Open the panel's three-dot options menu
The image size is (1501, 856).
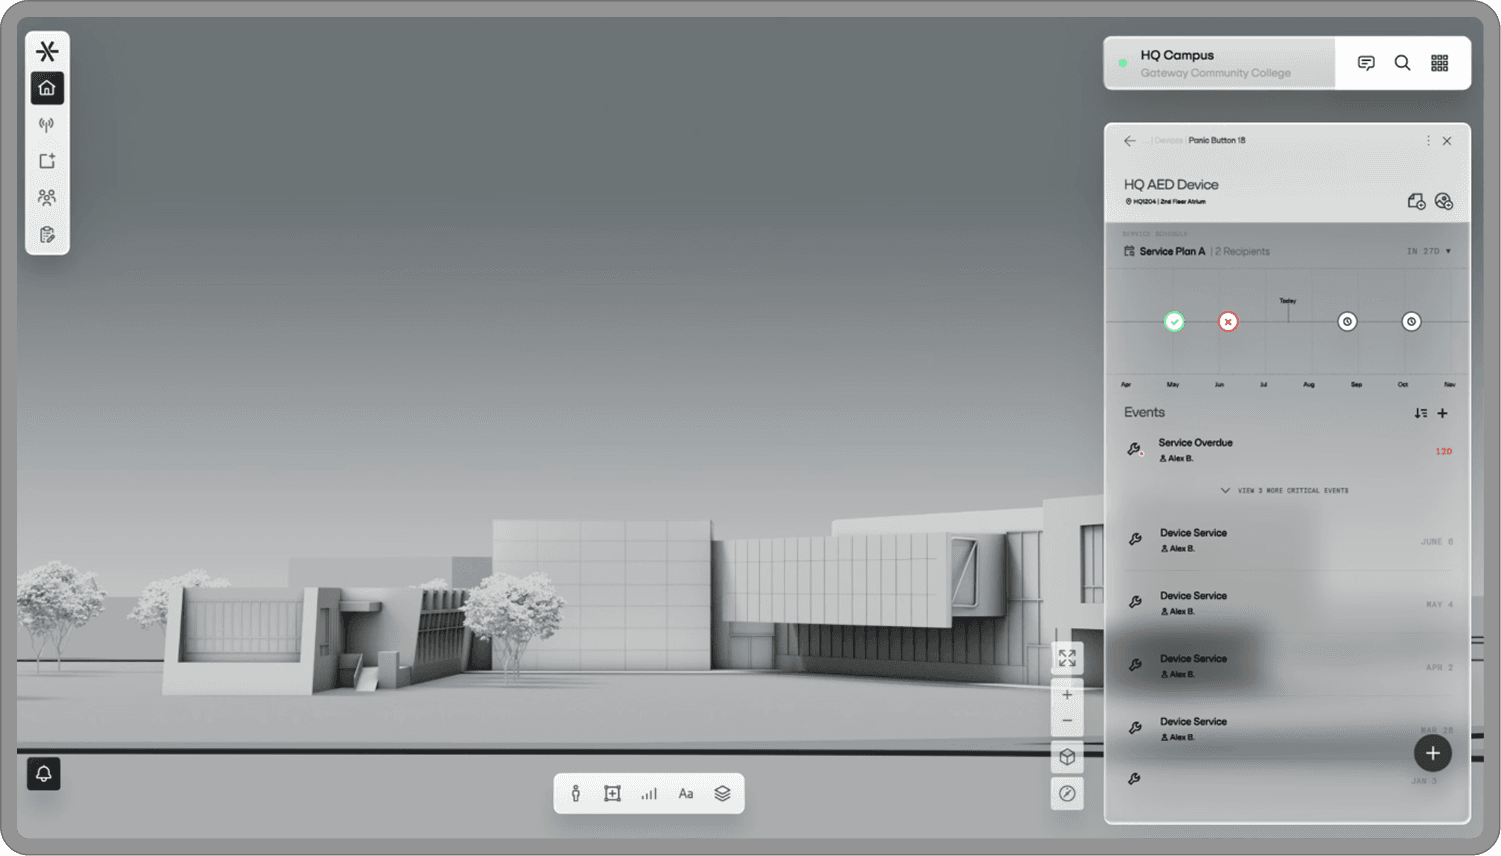coord(1428,141)
